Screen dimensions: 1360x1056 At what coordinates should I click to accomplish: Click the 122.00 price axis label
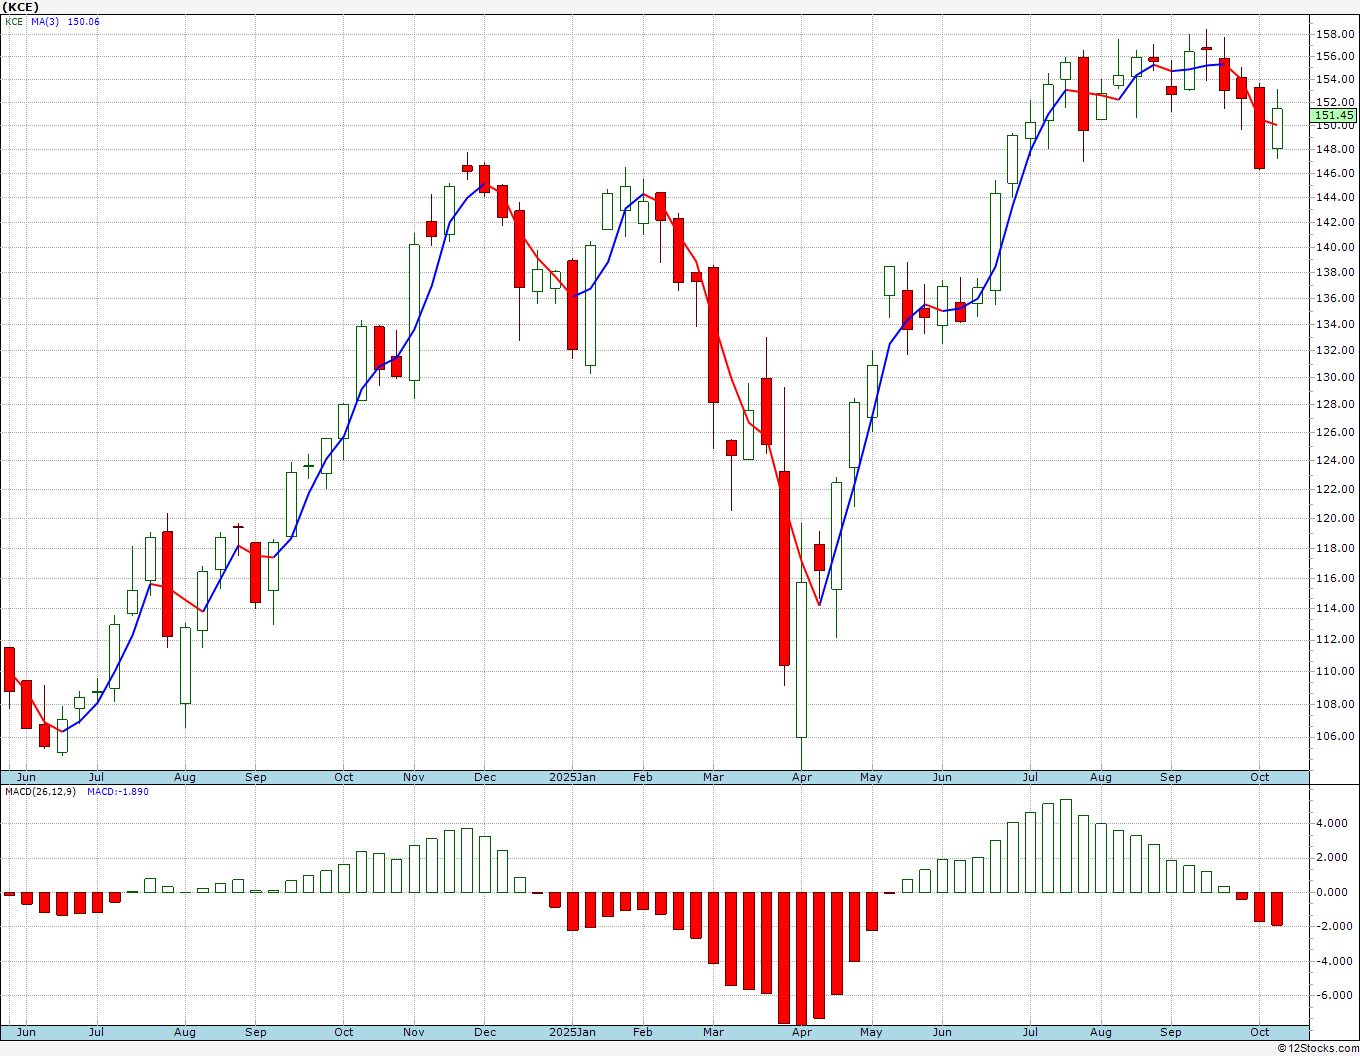tap(1337, 489)
